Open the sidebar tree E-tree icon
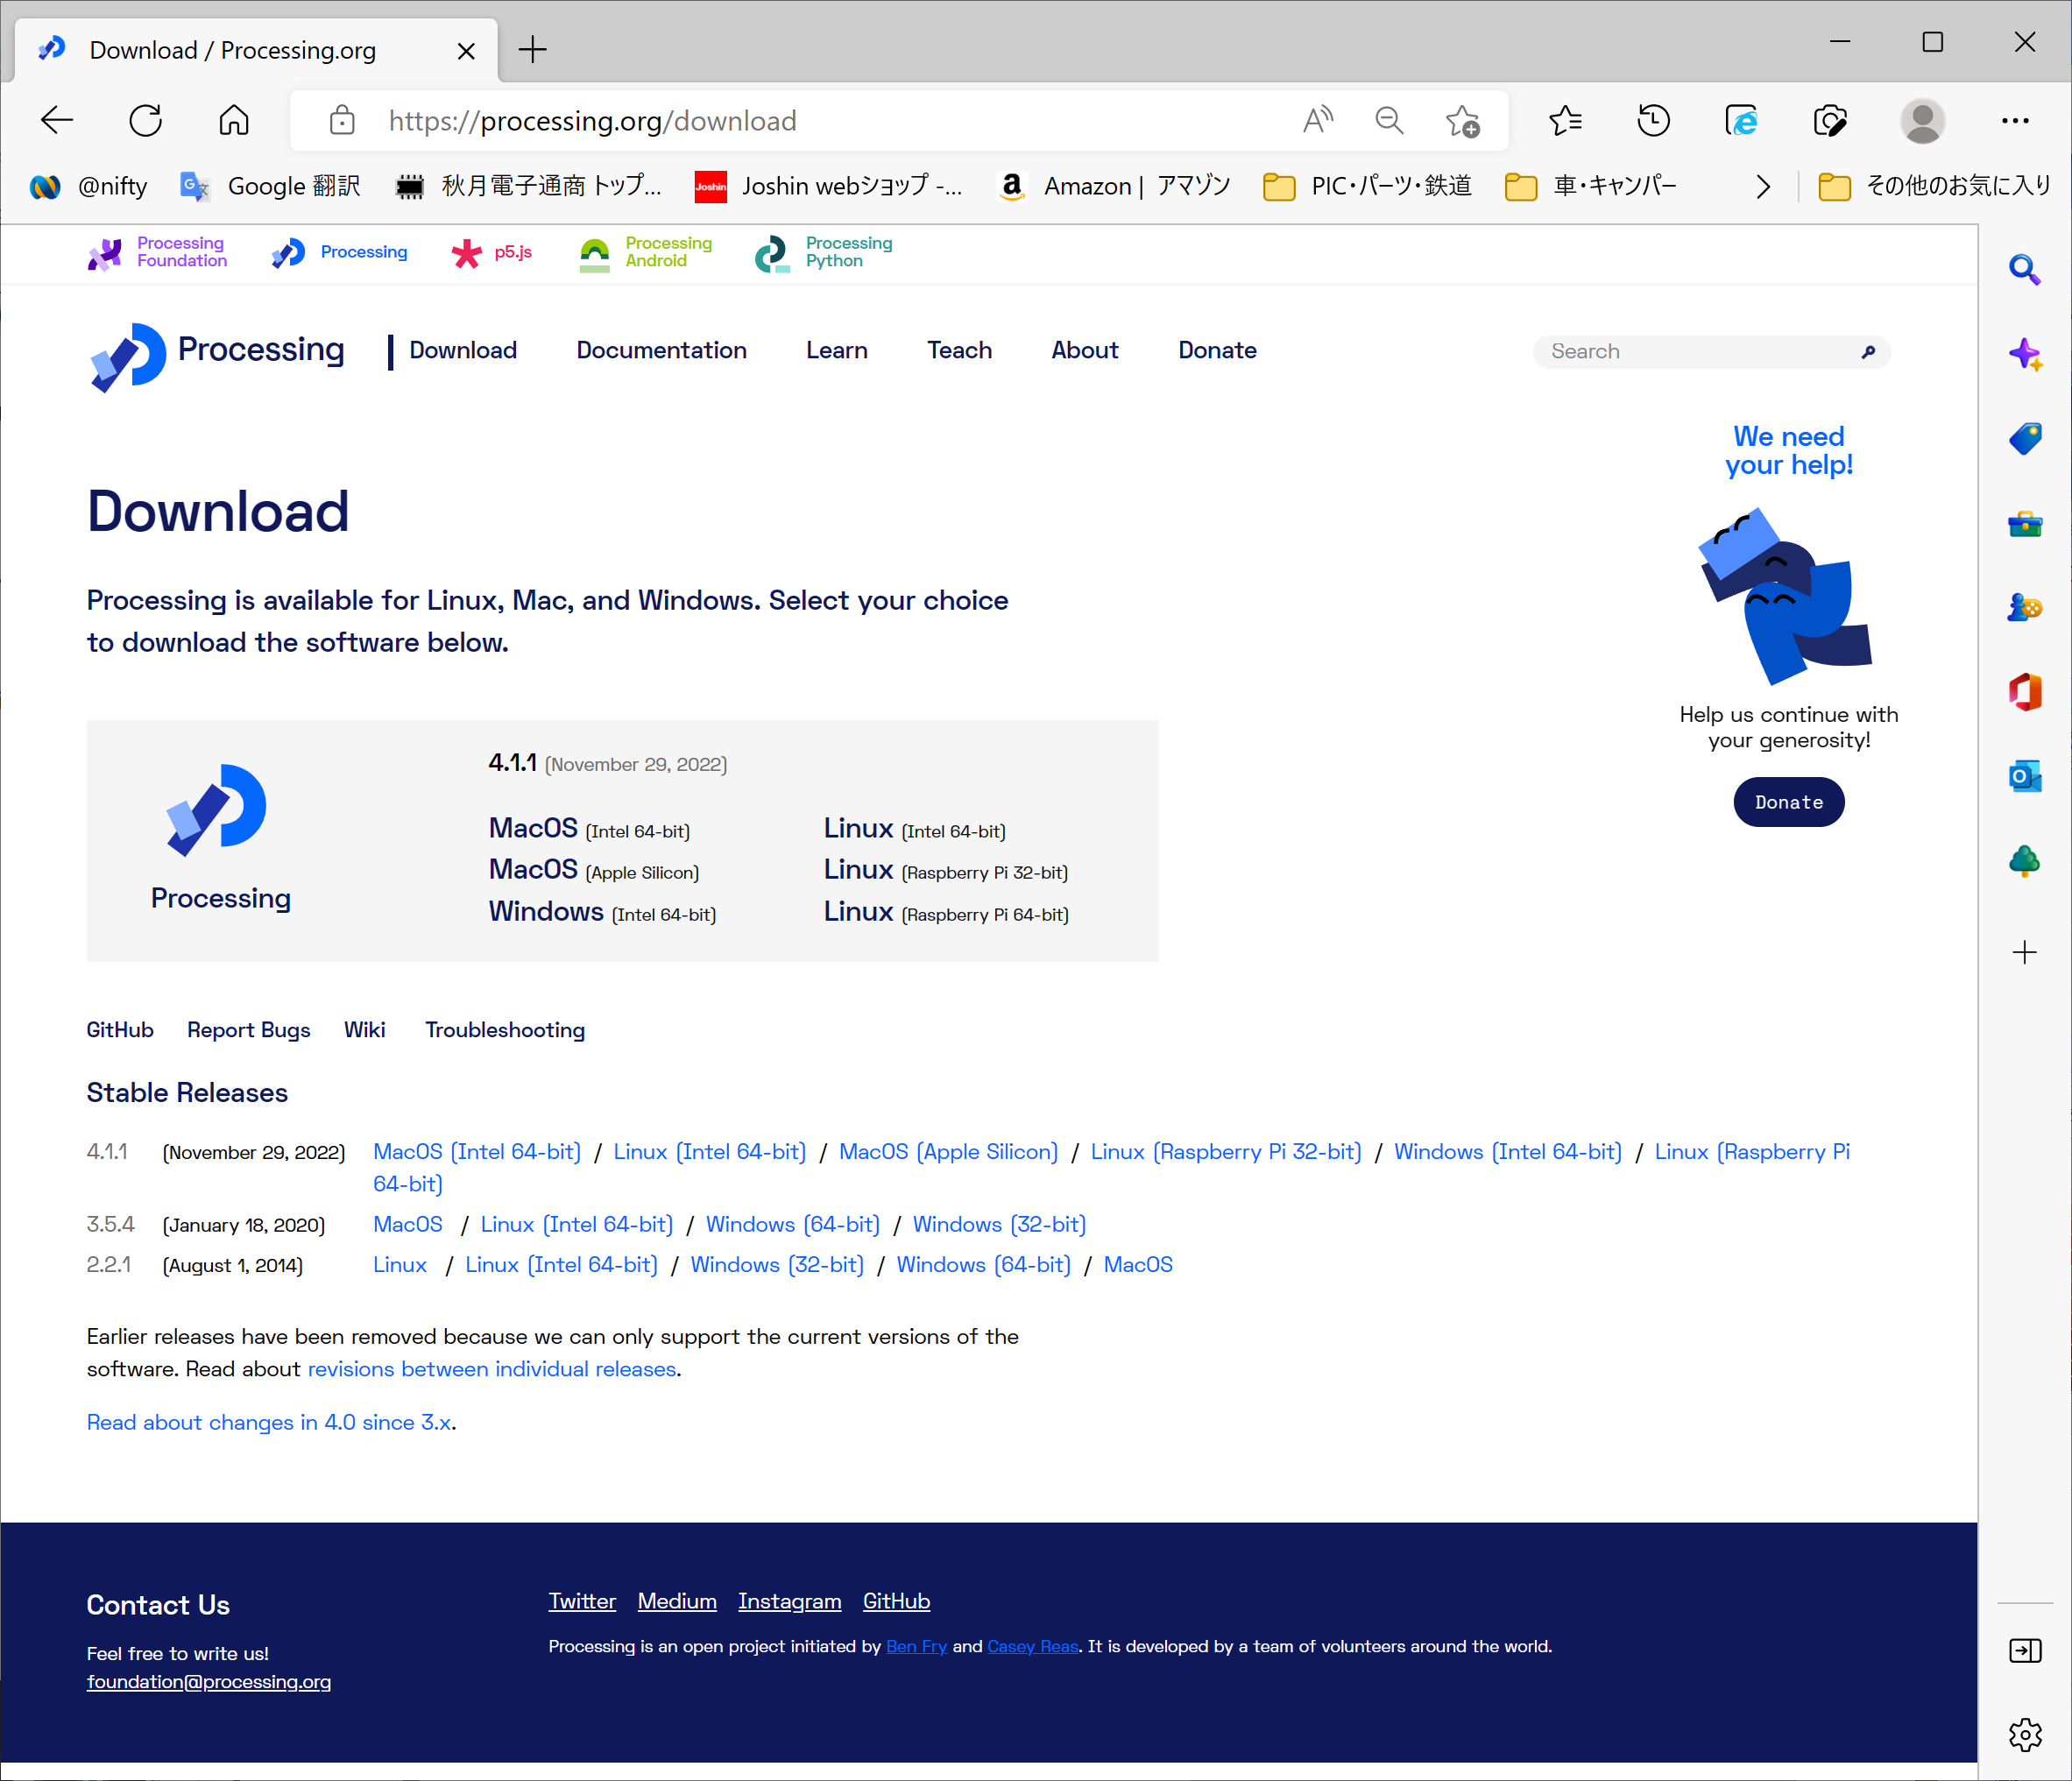Image resolution: width=2072 pixels, height=1781 pixels. (x=2025, y=861)
